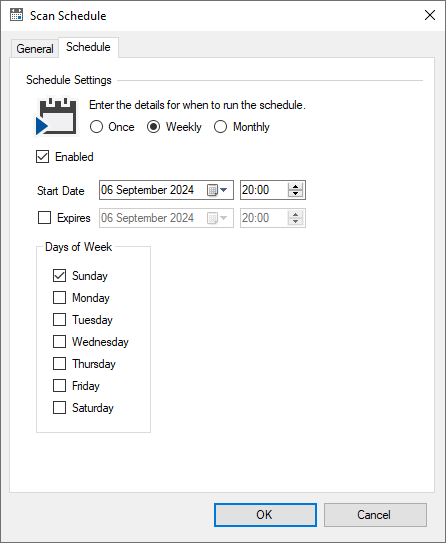Uncheck the Sunday checkbox
Image resolution: width=446 pixels, height=543 pixels.
60,276
